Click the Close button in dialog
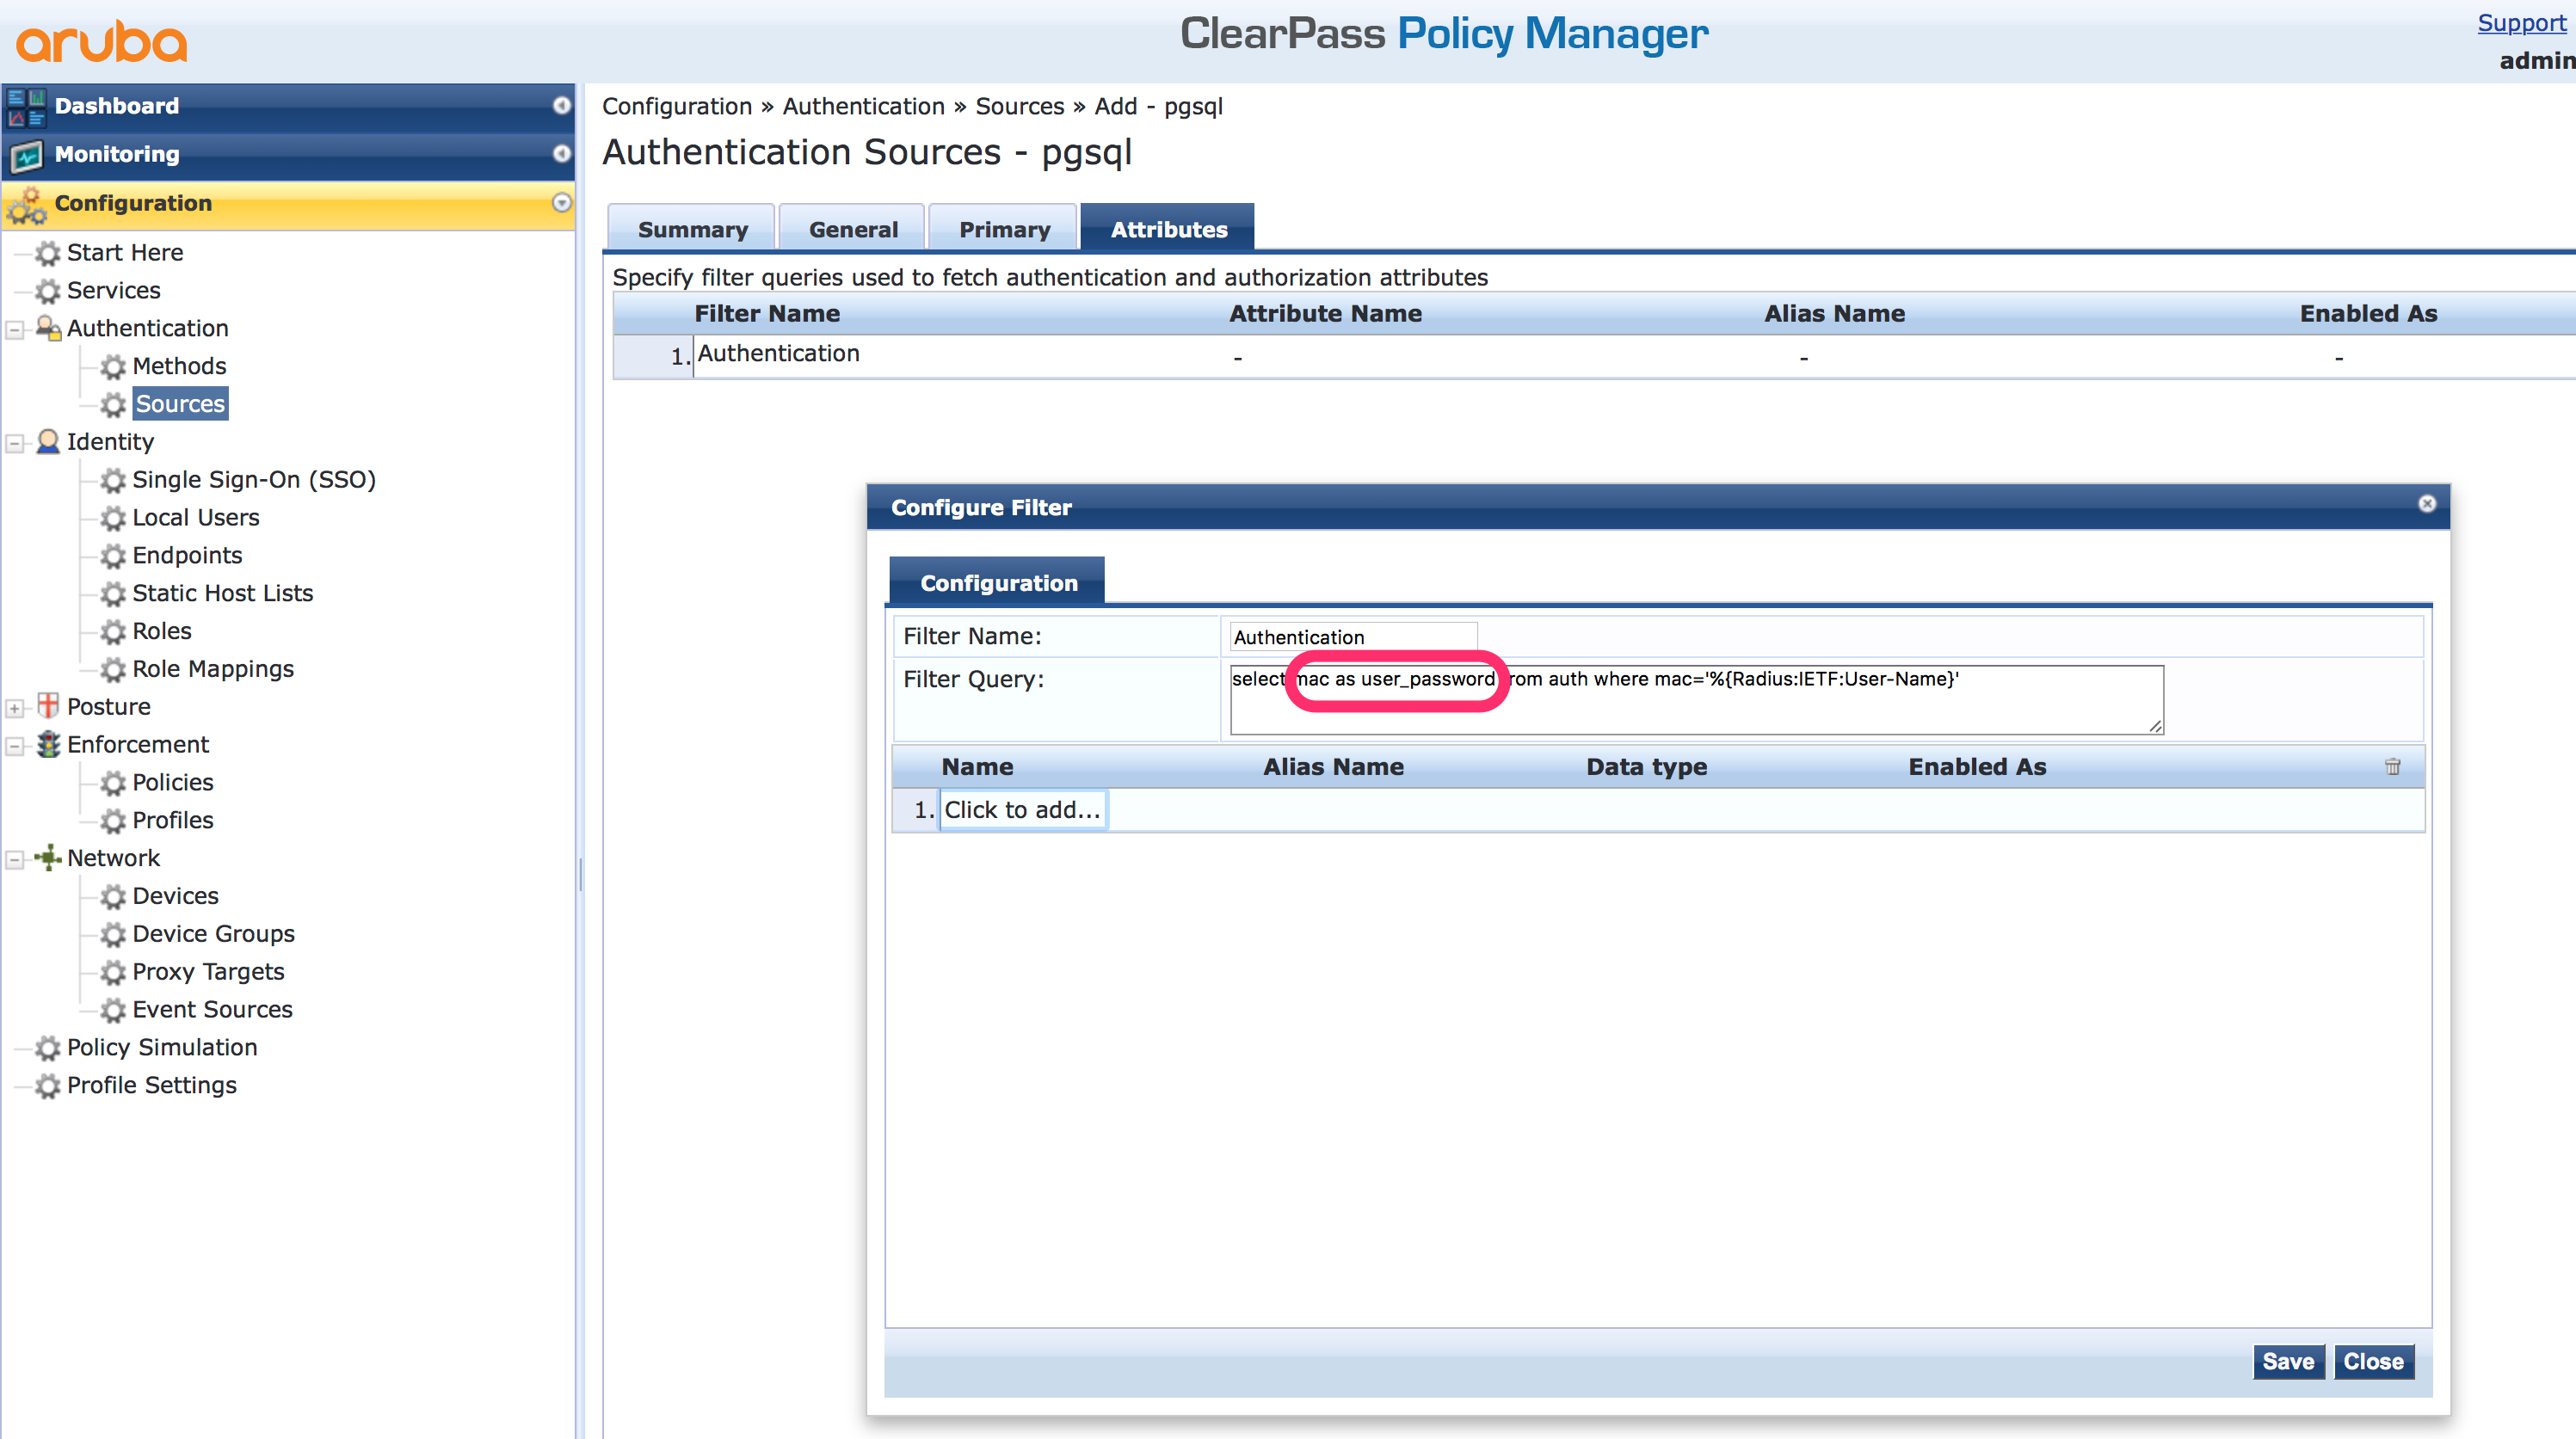This screenshot has width=2576, height=1439. (2373, 1362)
